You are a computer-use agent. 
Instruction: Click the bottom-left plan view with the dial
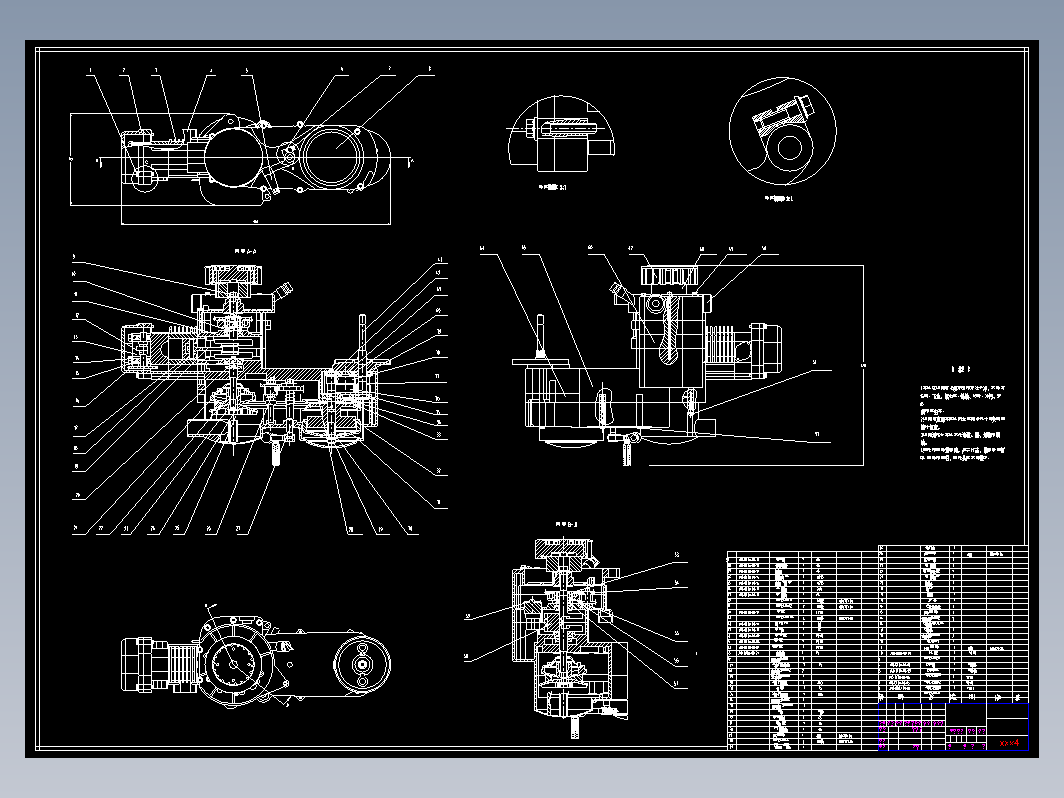256,657
